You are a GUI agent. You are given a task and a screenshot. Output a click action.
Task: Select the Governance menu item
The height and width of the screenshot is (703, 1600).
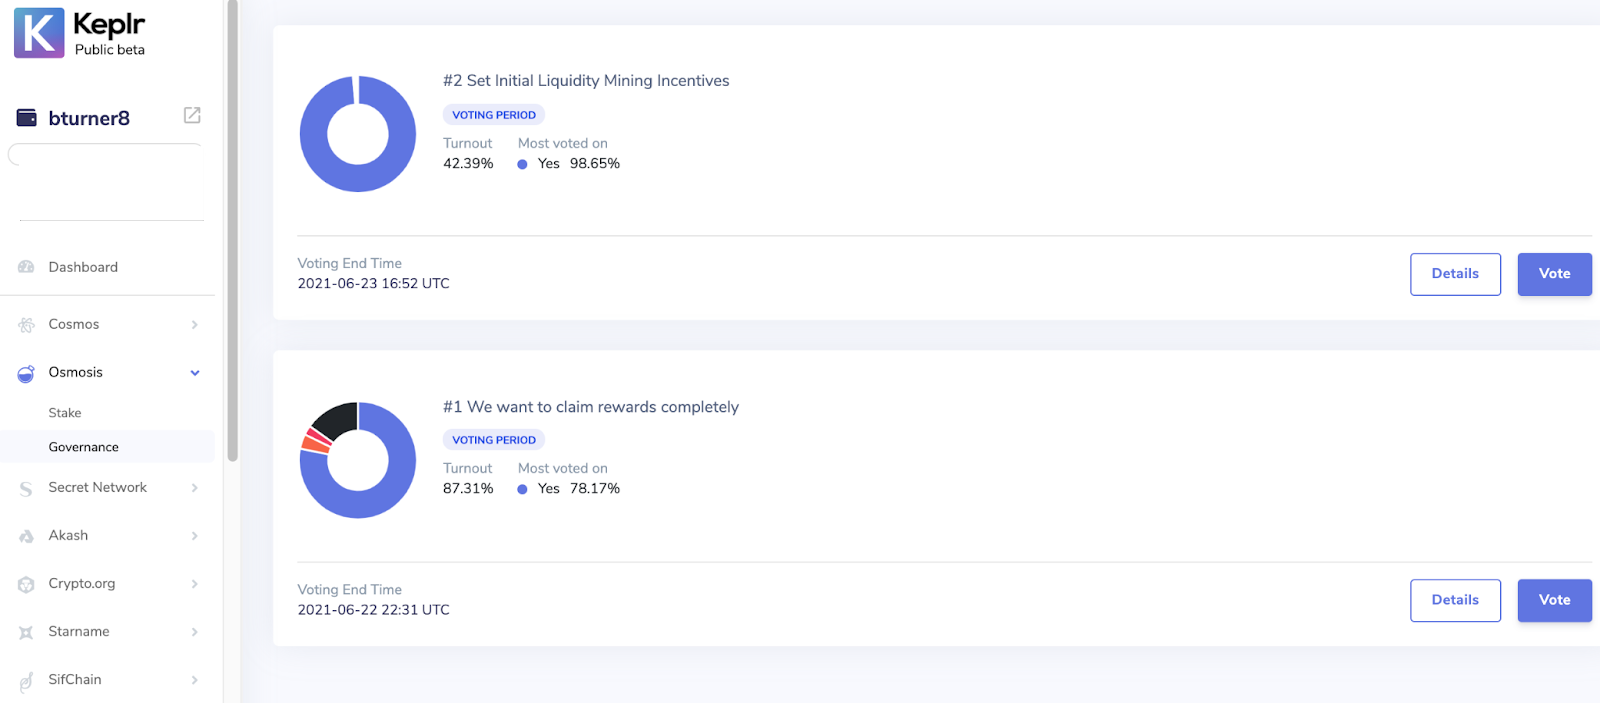click(x=84, y=447)
